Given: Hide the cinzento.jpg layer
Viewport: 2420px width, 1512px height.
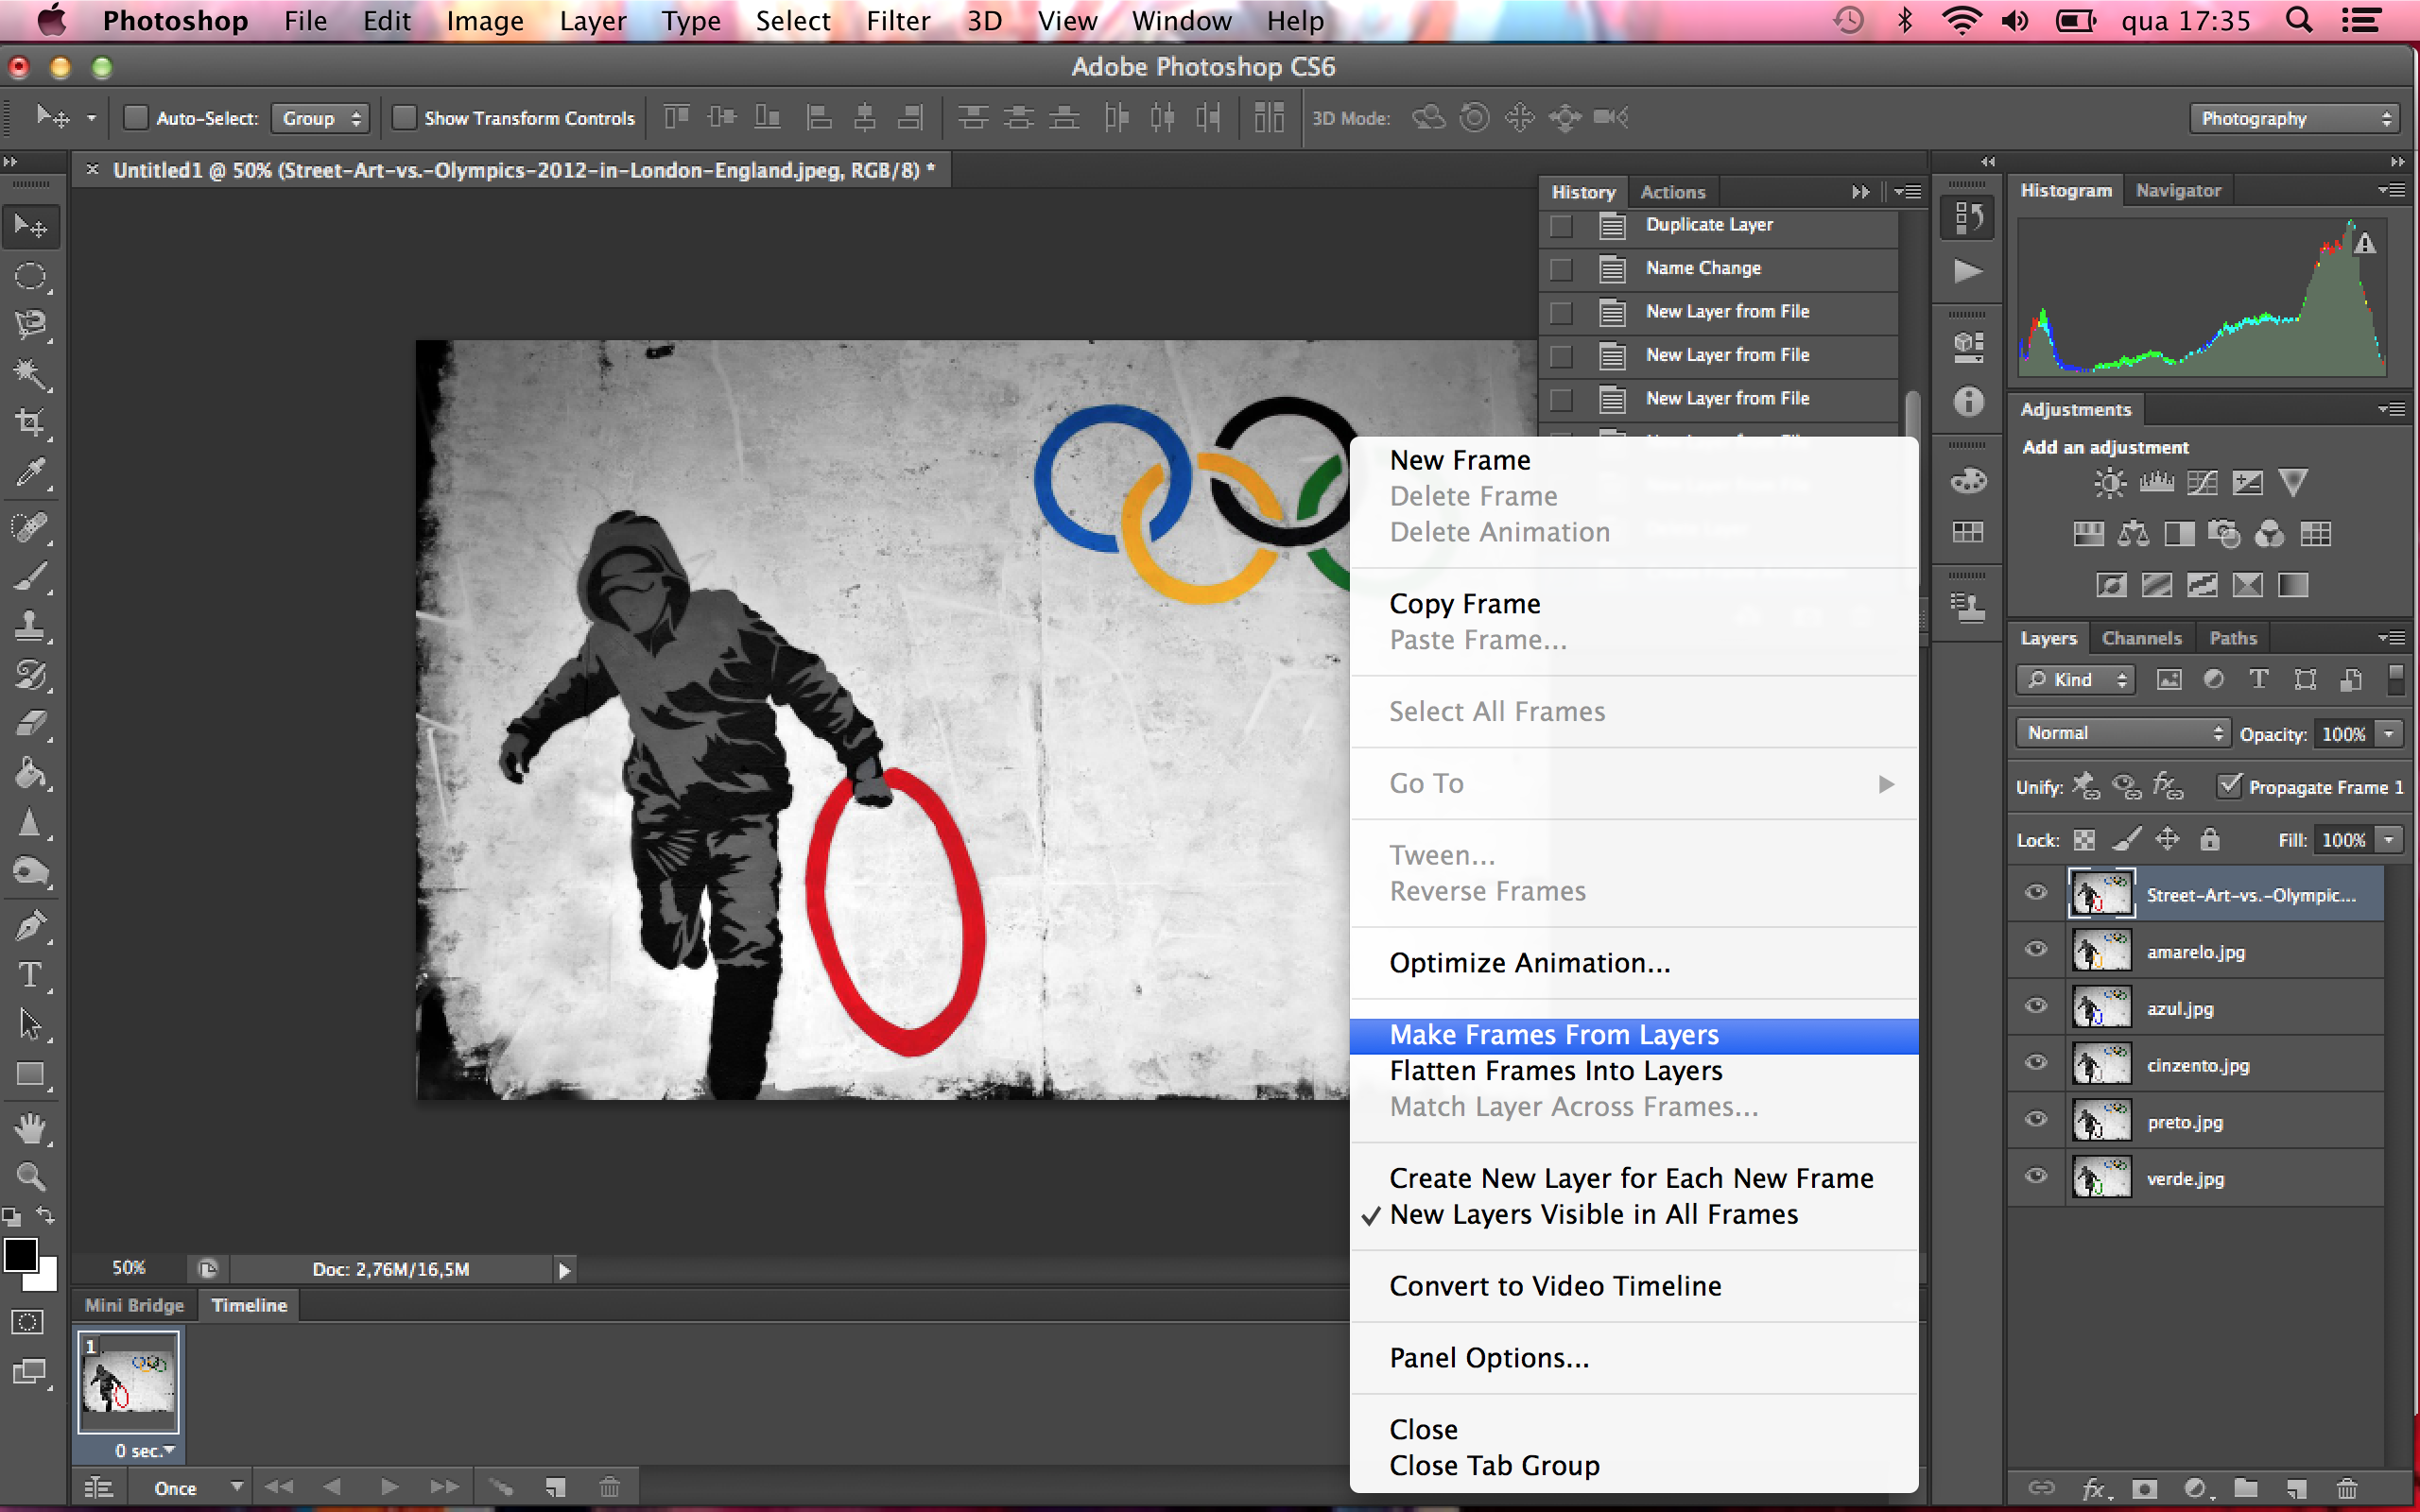Looking at the screenshot, I should (2035, 1063).
